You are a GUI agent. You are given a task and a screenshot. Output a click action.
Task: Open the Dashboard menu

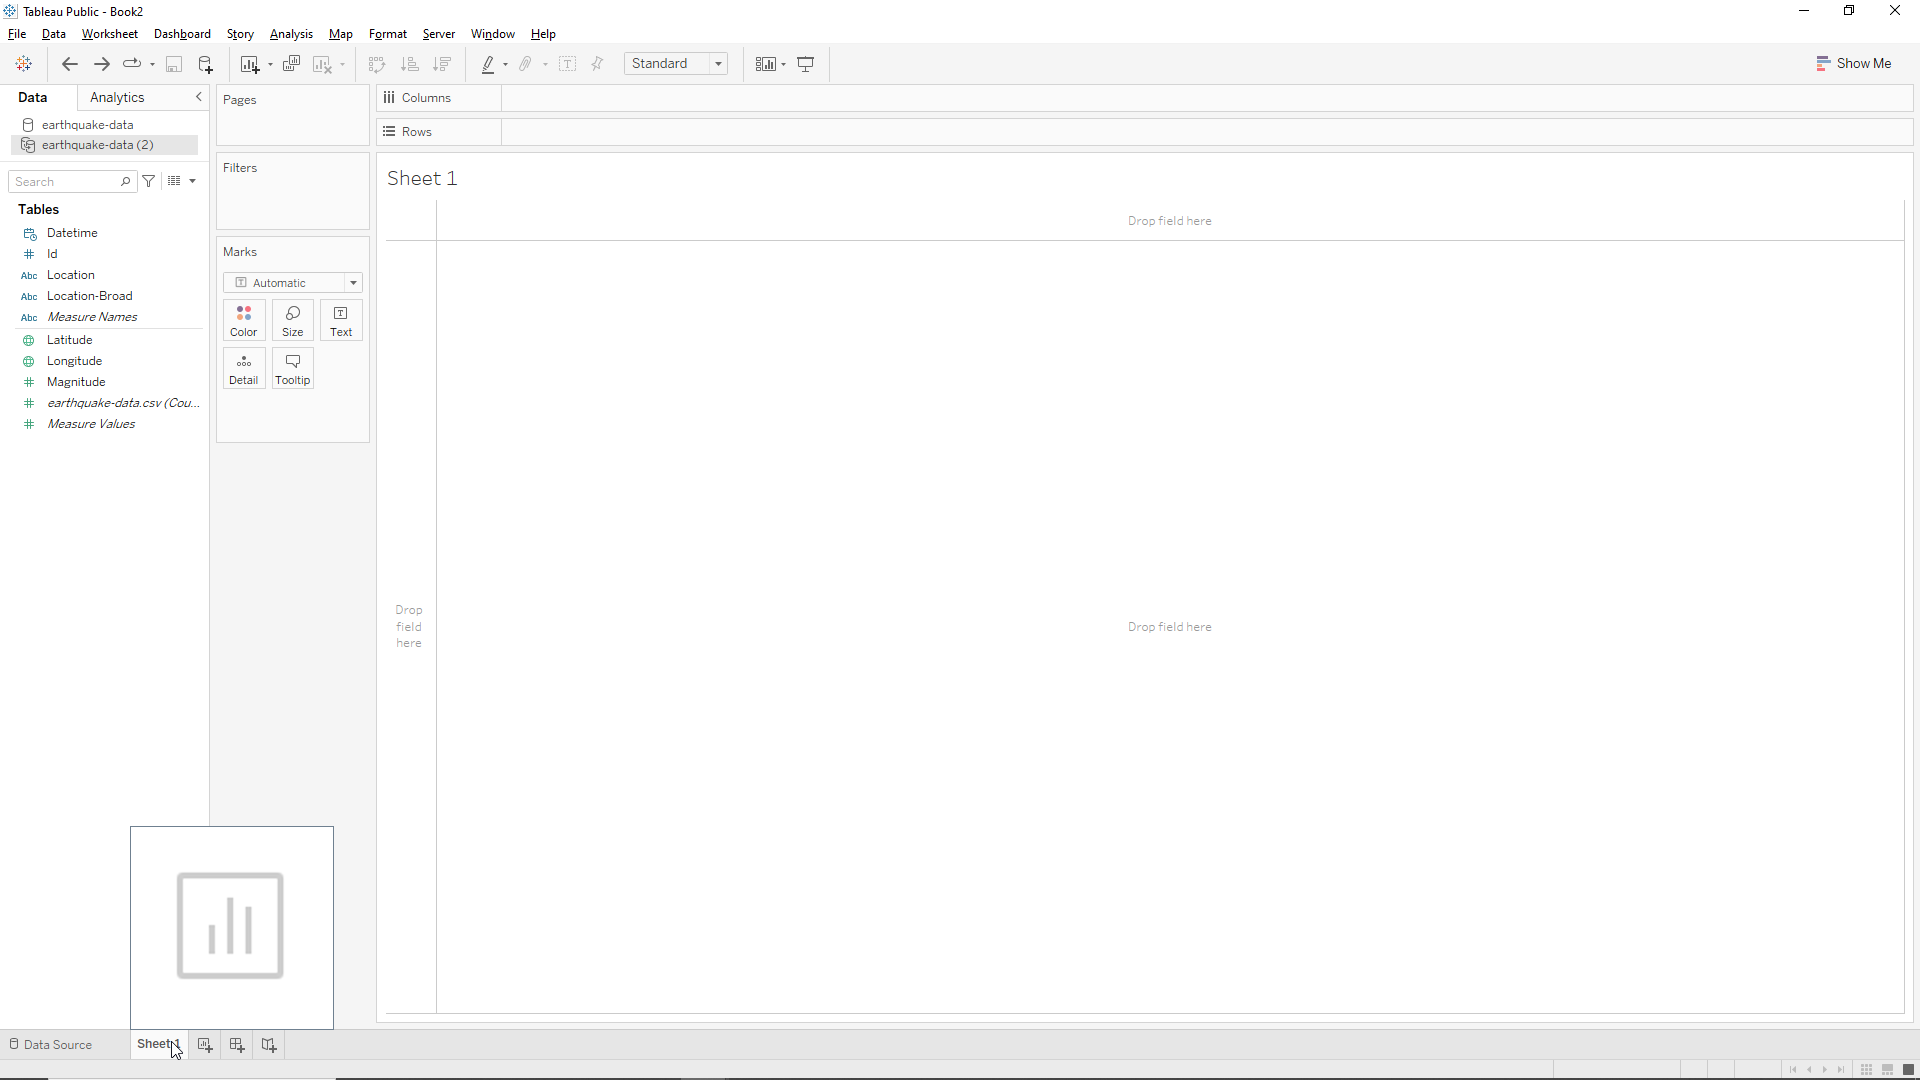pos(182,34)
